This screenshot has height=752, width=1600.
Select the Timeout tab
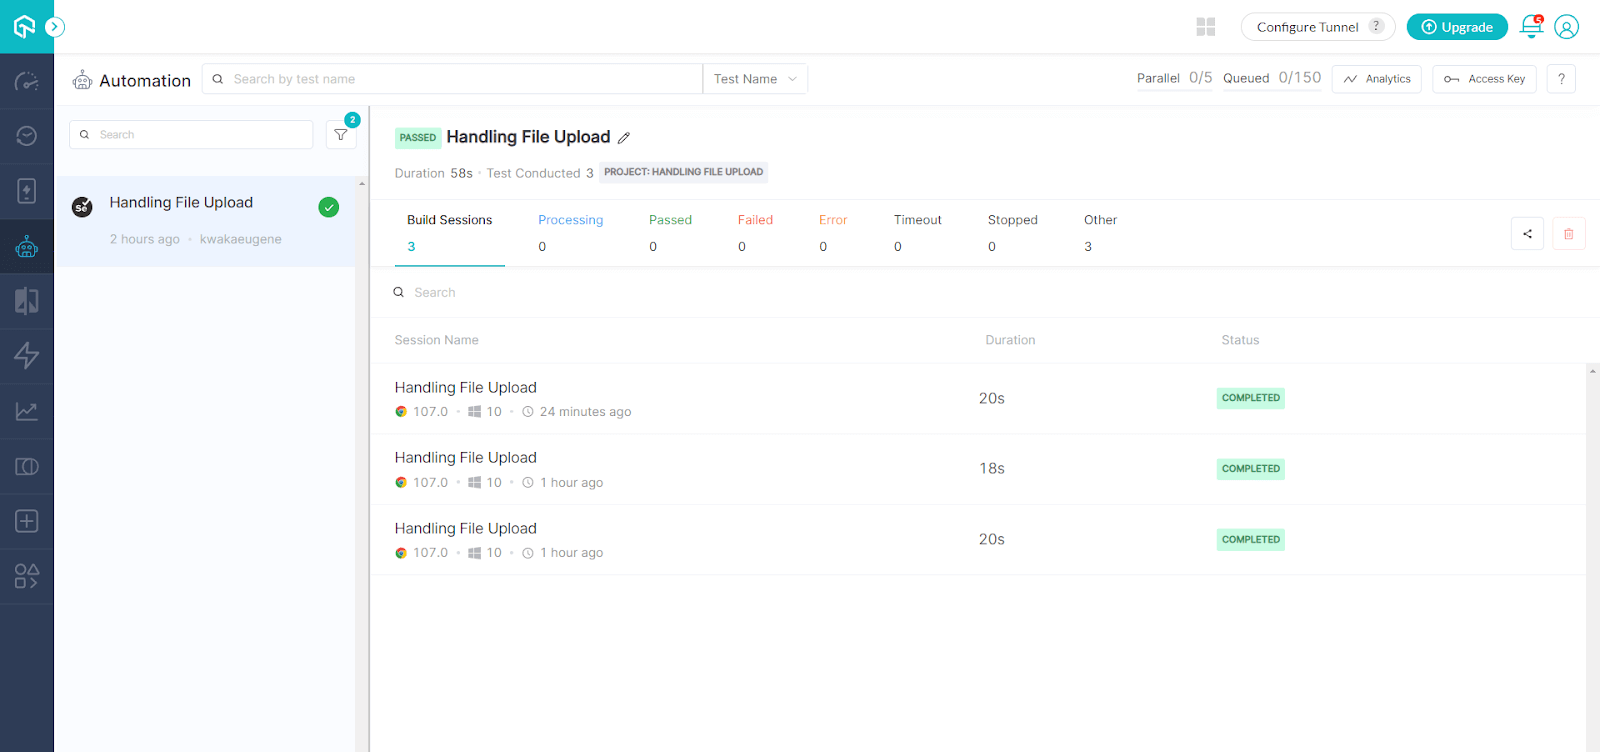(918, 233)
